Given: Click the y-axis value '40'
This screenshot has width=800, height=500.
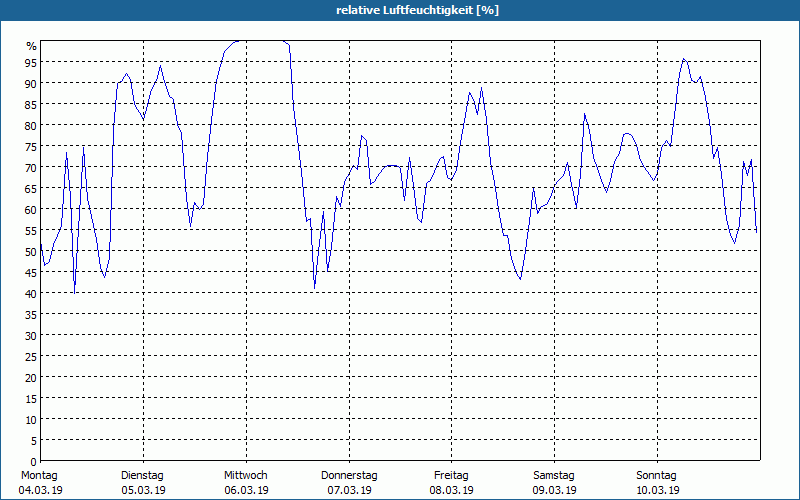Looking at the screenshot, I should pyautogui.click(x=31, y=294).
